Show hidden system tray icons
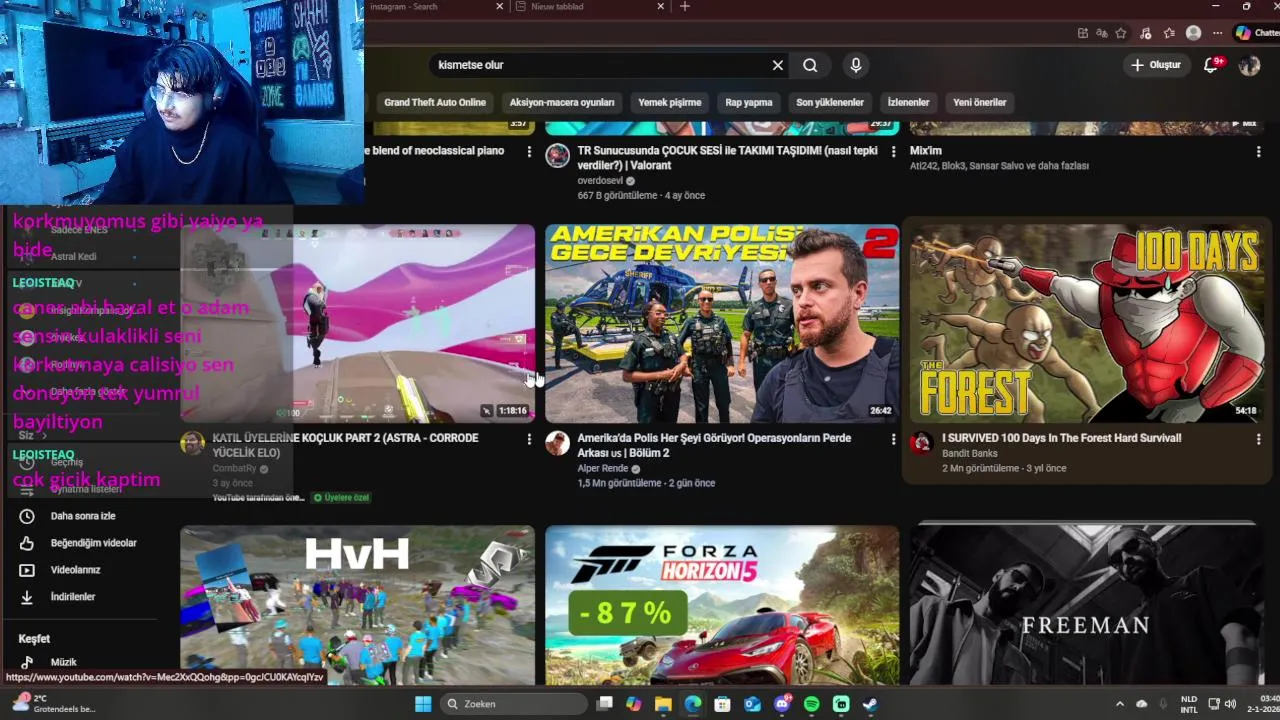 pos(1120,704)
